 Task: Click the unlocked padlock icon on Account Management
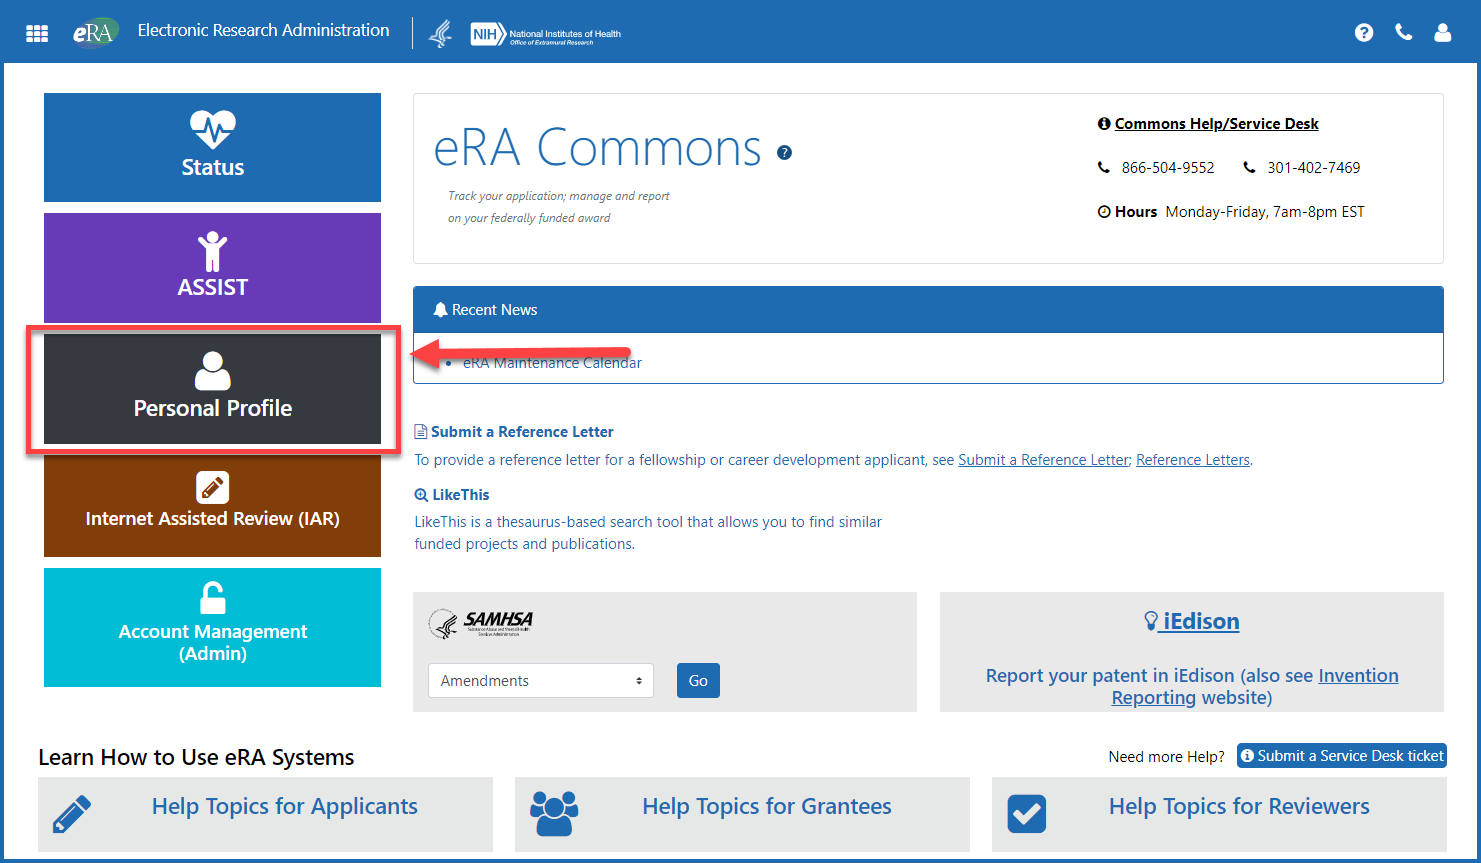tap(212, 598)
